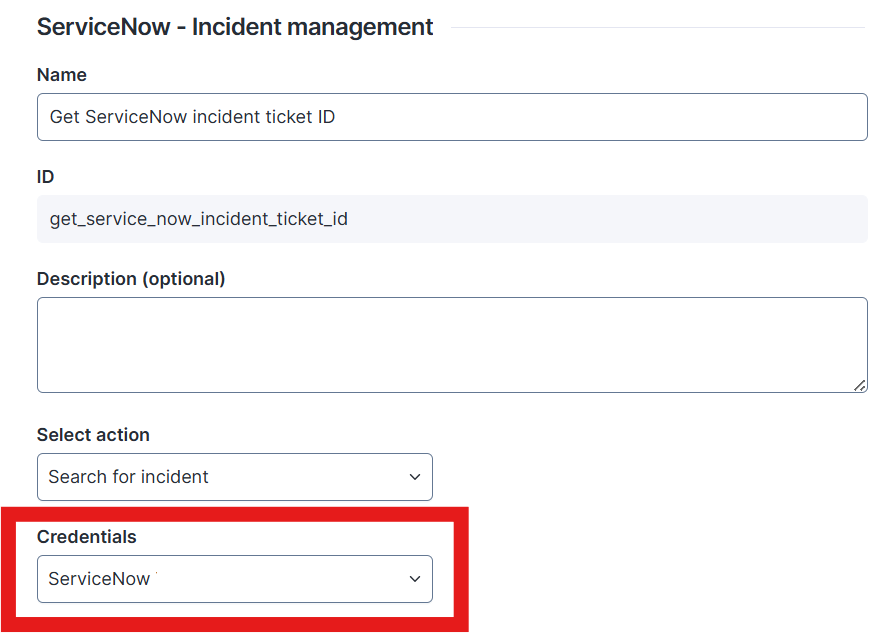The width and height of the screenshot is (889, 633).
Task: Click the "Search for incident" selected option
Action: click(128, 477)
